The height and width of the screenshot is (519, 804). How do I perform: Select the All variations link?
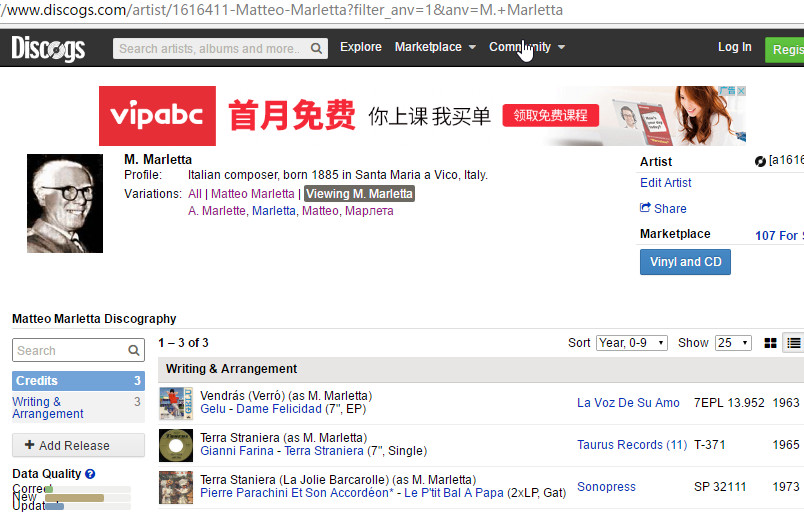tap(195, 194)
